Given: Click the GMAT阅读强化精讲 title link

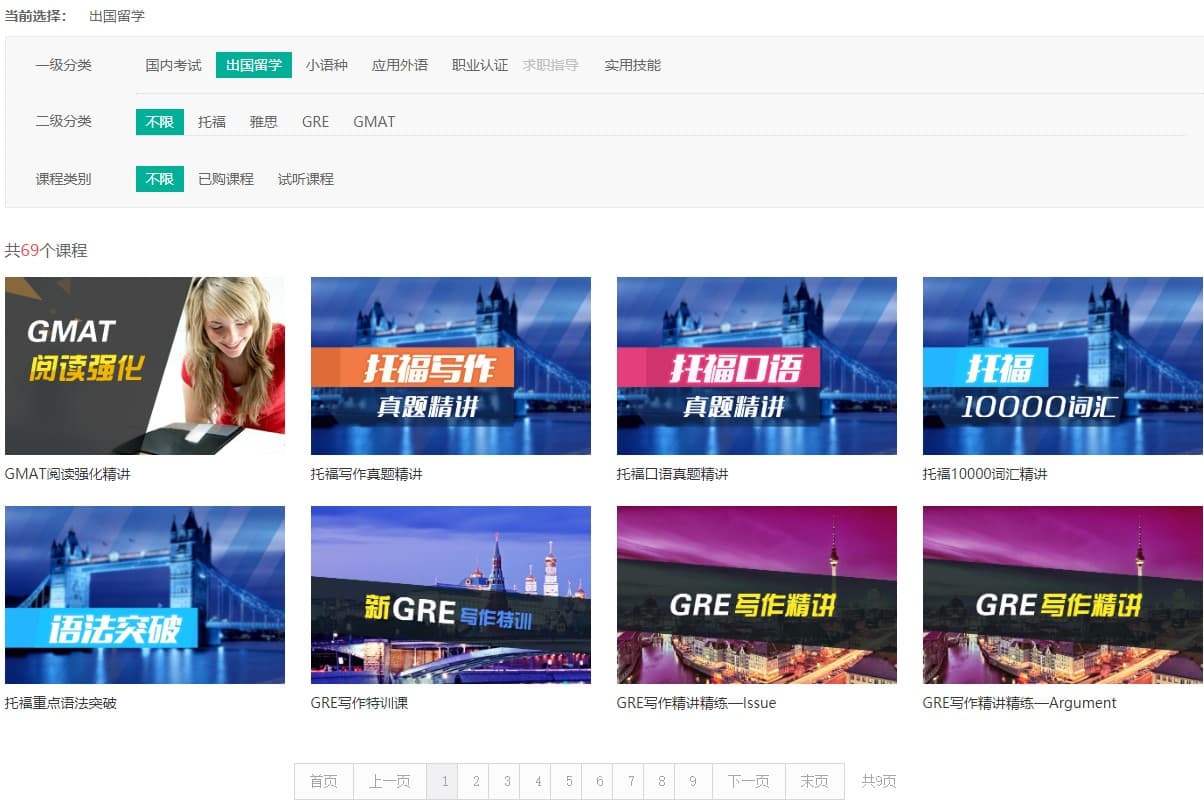Looking at the screenshot, I should (x=68, y=474).
